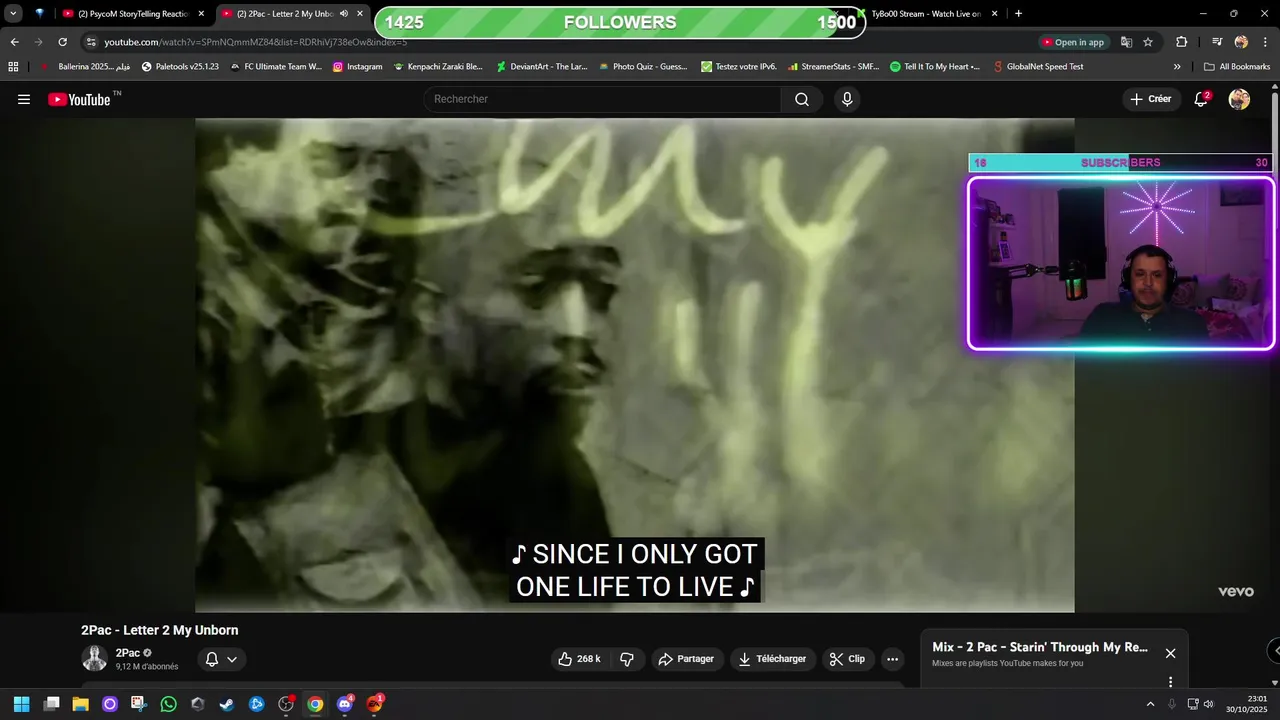Open the Chrome three-dot menu
The height and width of the screenshot is (720, 1280).
(x=1263, y=42)
